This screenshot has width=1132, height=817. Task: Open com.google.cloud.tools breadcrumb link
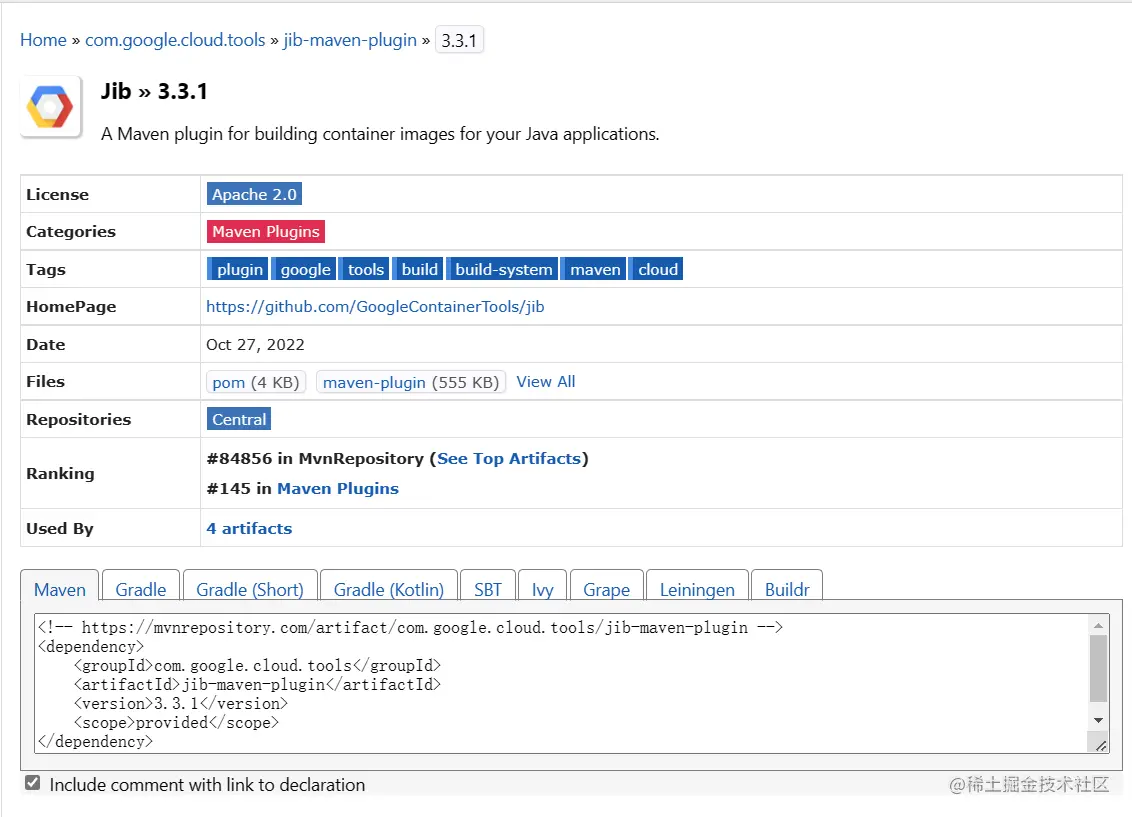[x=175, y=40]
